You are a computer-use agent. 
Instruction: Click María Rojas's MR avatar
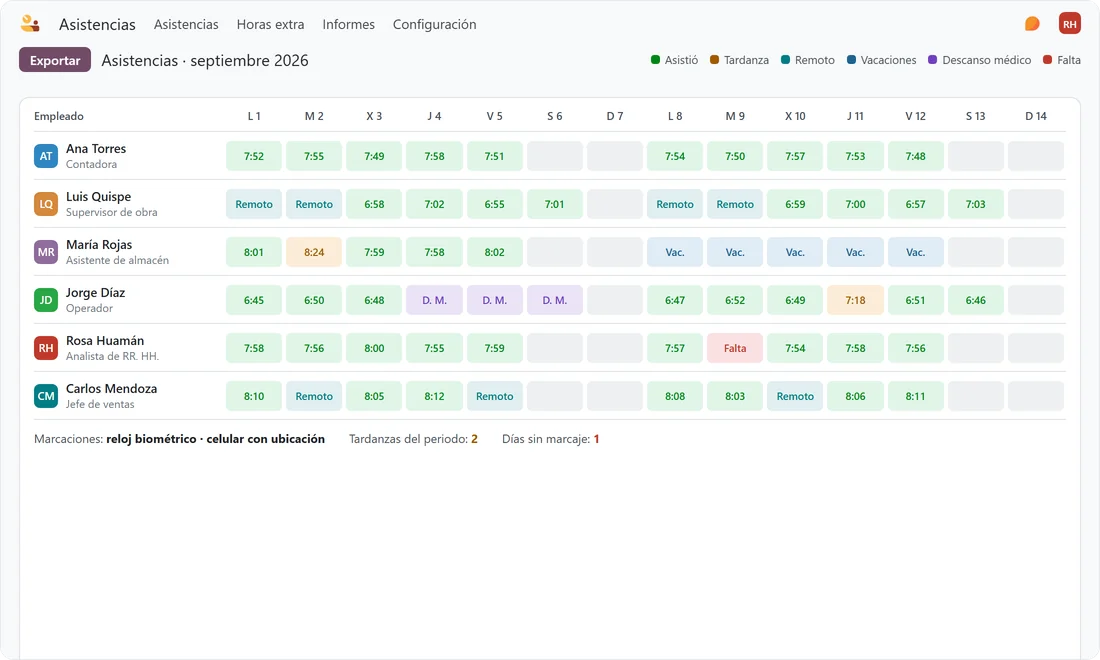(x=46, y=252)
